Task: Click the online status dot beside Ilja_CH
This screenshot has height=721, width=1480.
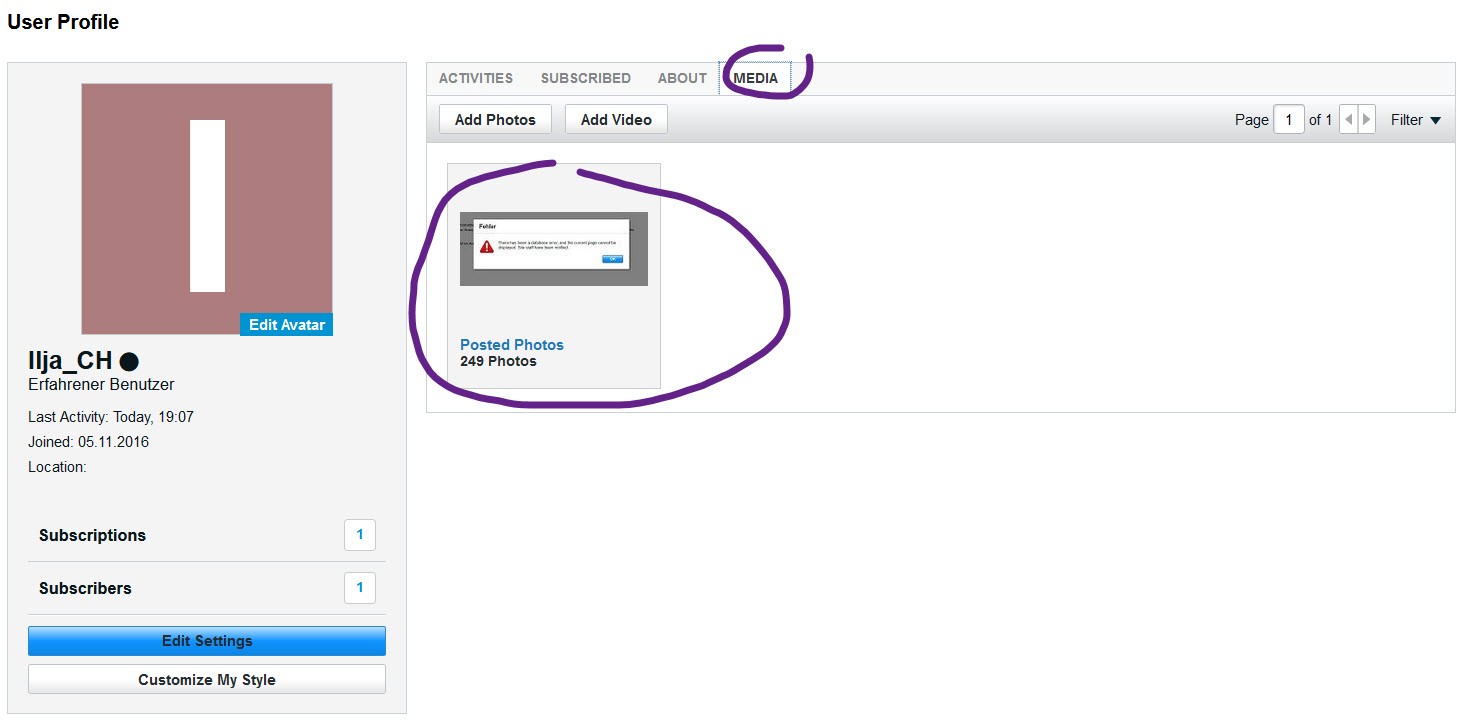Action: click(x=129, y=362)
